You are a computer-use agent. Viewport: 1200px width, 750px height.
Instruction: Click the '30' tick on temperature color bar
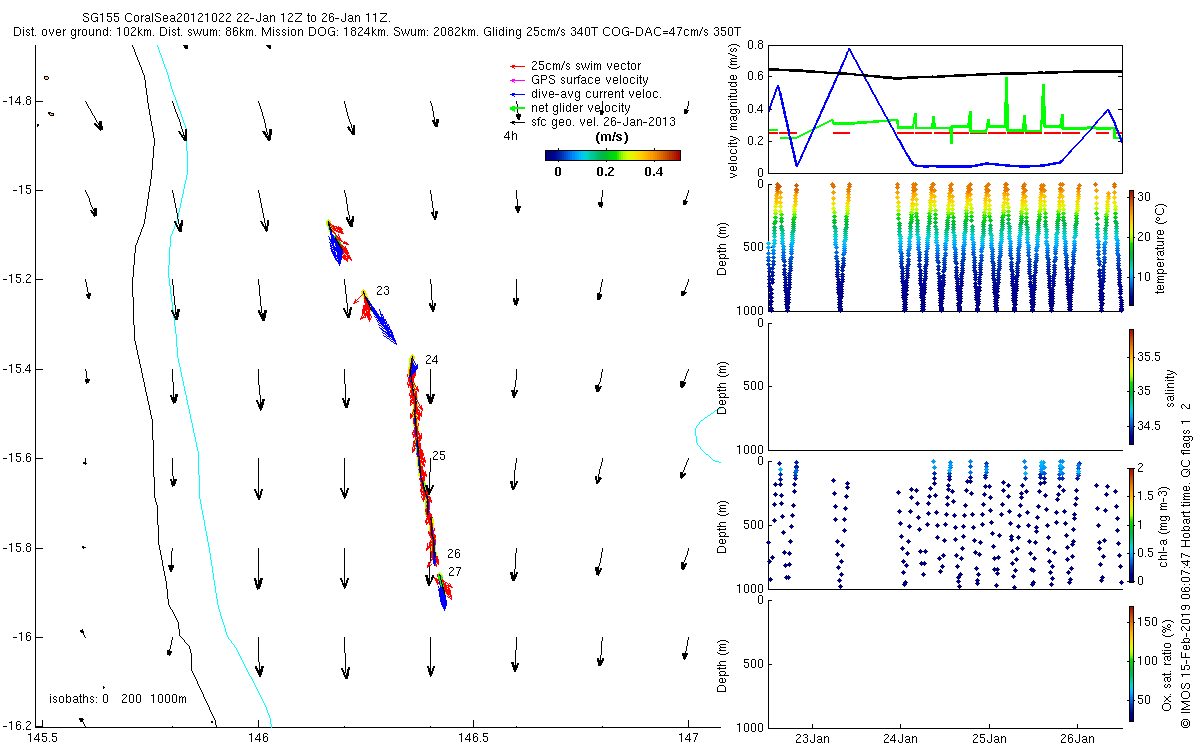pyautogui.click(x=1145, y=196)
